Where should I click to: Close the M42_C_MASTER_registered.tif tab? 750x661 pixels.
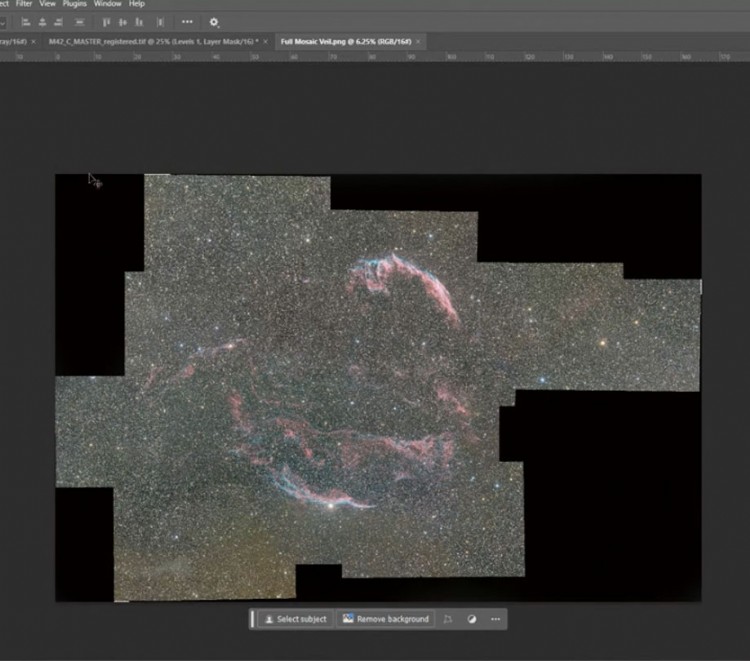coord(265,42)
